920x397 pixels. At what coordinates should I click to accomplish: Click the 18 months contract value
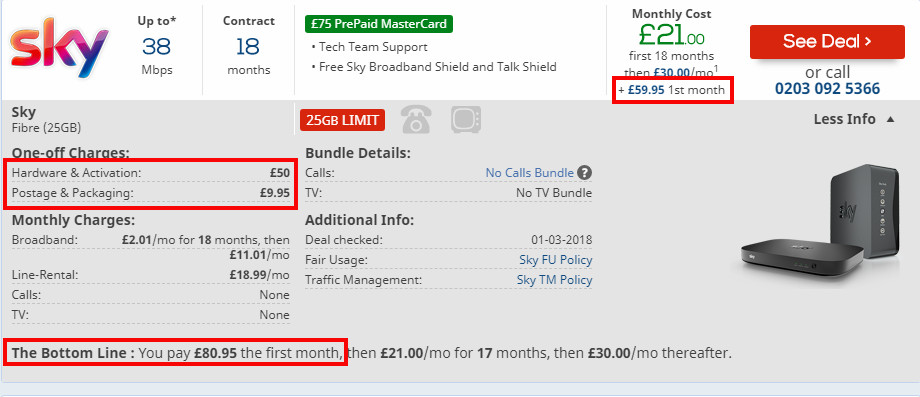click(249, 45)
